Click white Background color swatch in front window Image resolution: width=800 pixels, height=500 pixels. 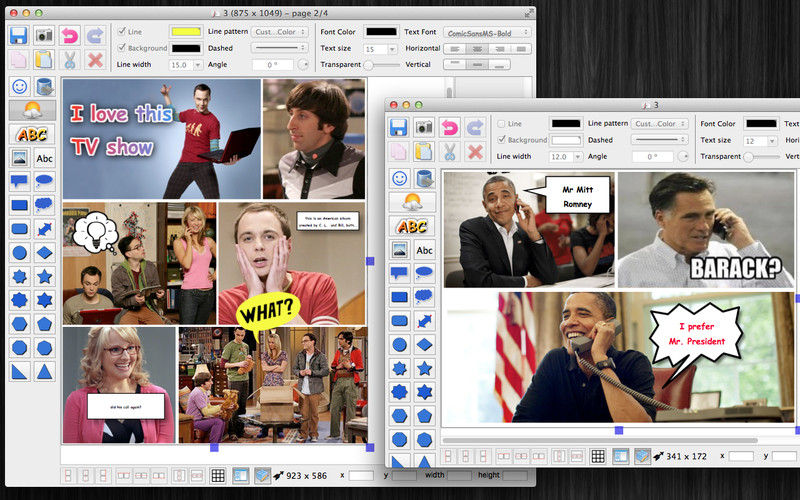(566, 139)
